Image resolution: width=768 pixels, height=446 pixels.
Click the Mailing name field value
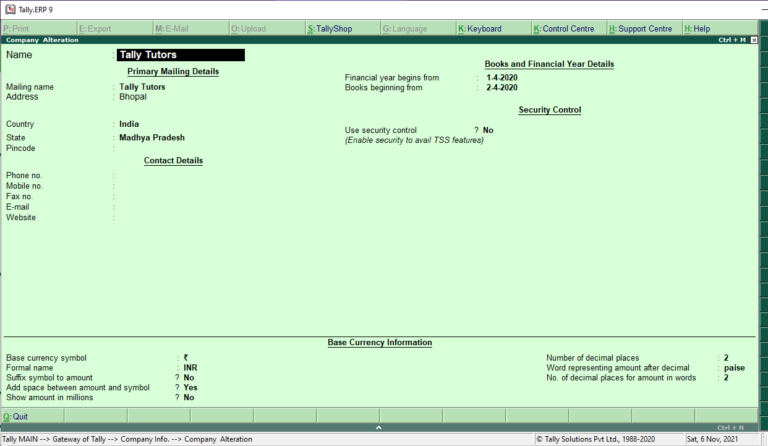[142, 87]
